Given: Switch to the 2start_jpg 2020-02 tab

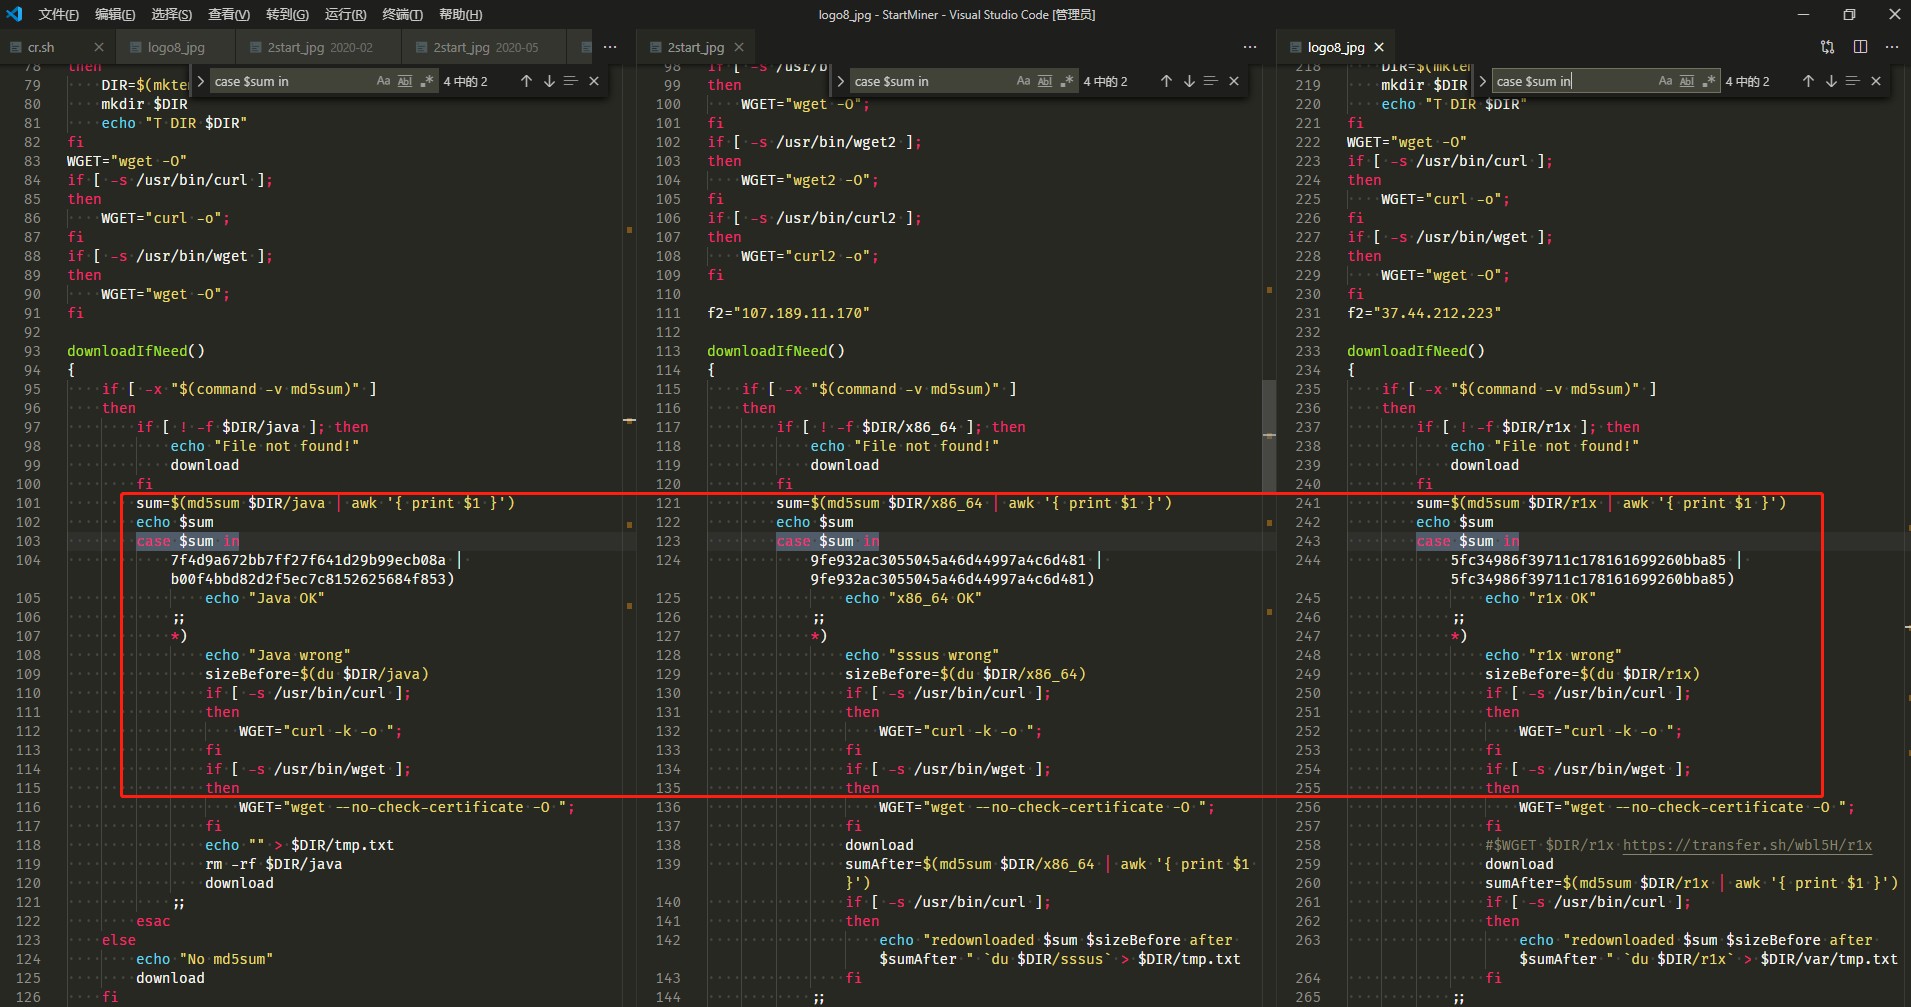Looking at the screenshot, I should click(319, 47).
